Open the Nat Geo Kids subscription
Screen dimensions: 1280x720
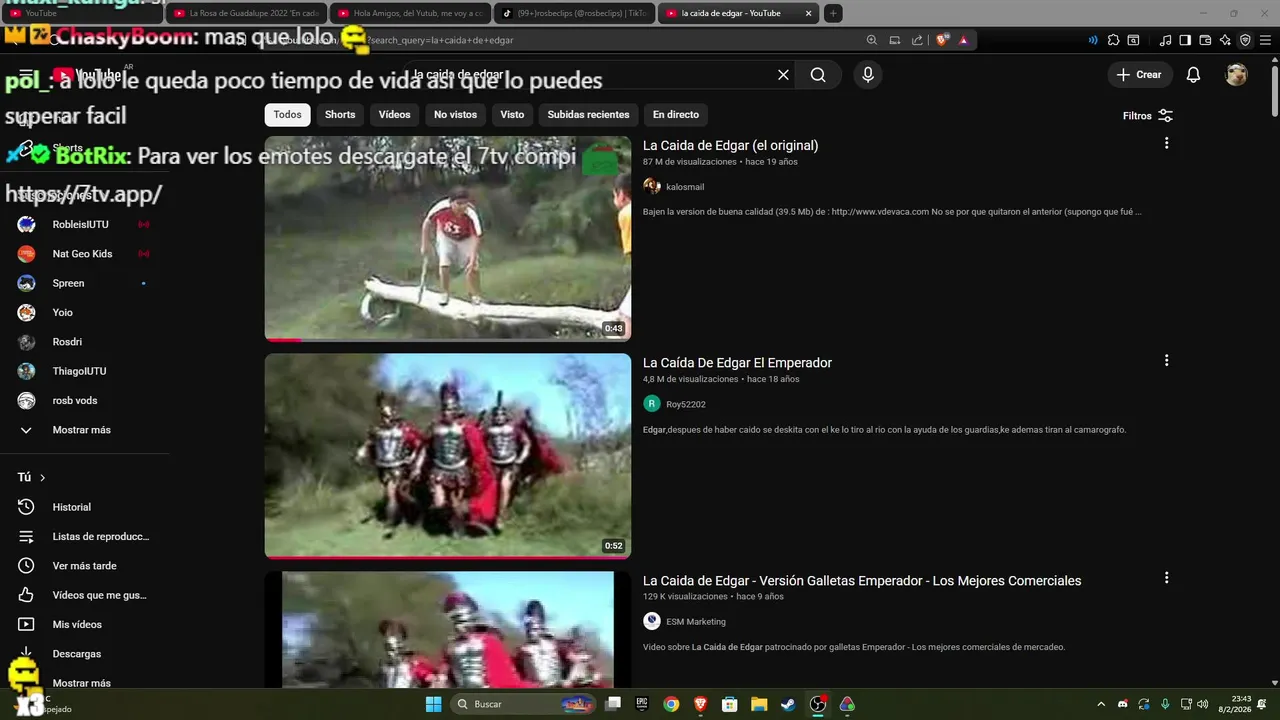[83, 254]
